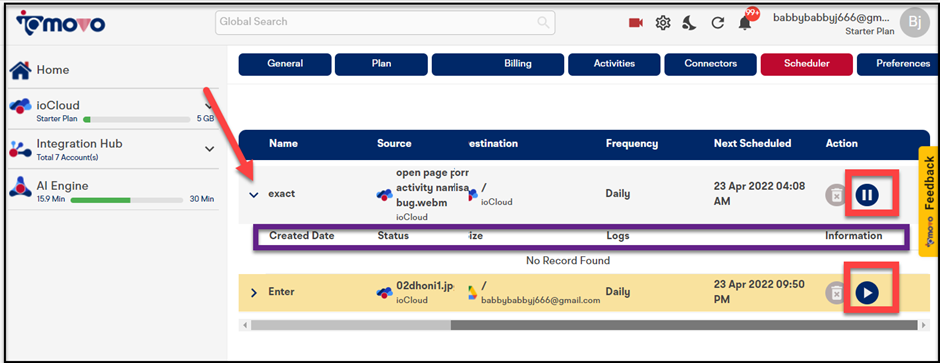The image size is (940, 363).
Task: Click the schedule name 'Enter'
Action: (x=281, y=292)
